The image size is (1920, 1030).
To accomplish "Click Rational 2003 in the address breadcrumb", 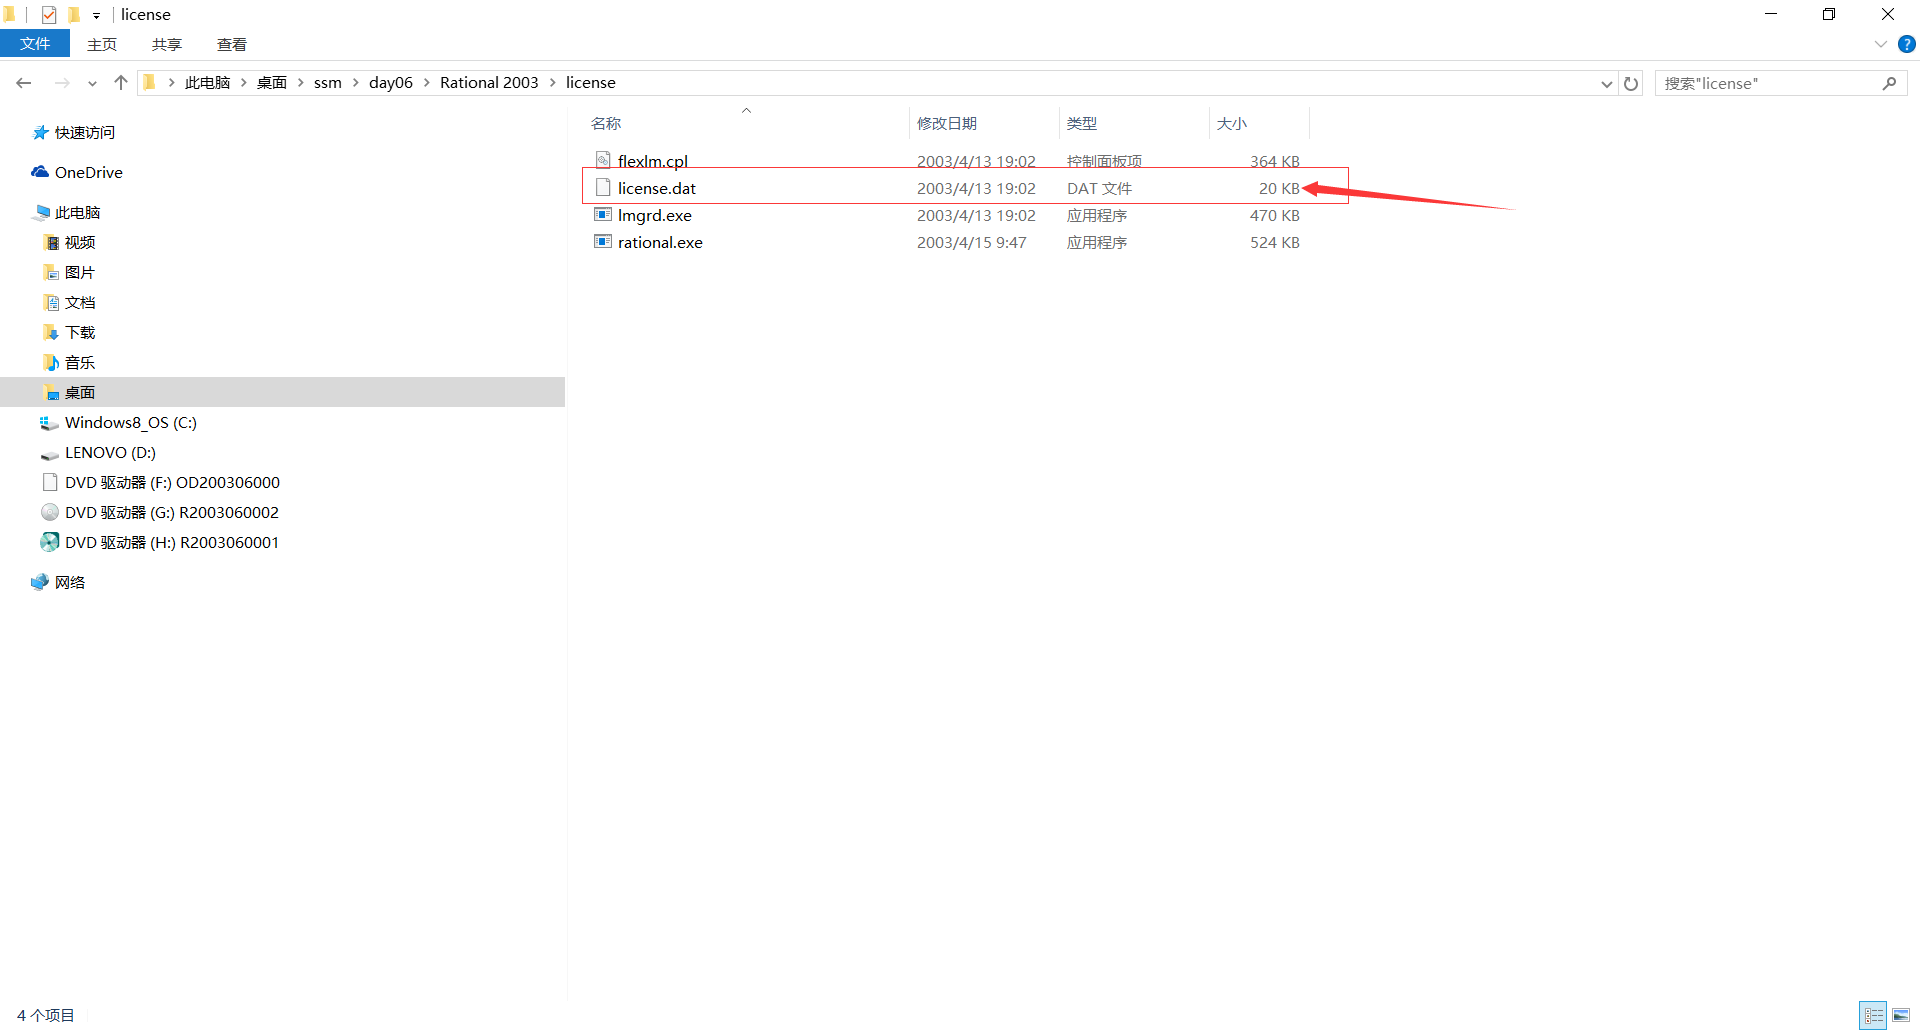I will pyautogui.click(x=489, y=83).
